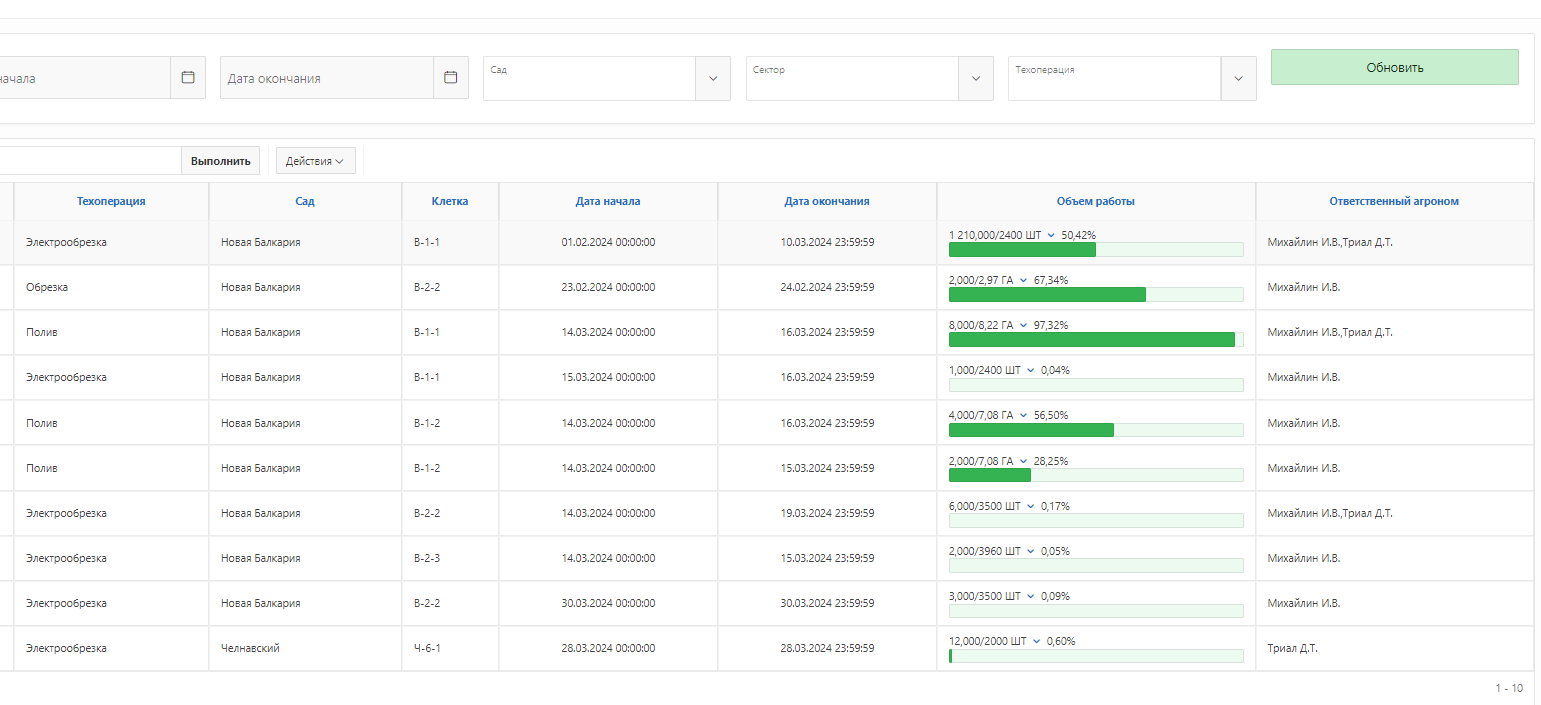Sort by the Техоперация column header
Viewport: 1541px width, 705px height.
111,201
